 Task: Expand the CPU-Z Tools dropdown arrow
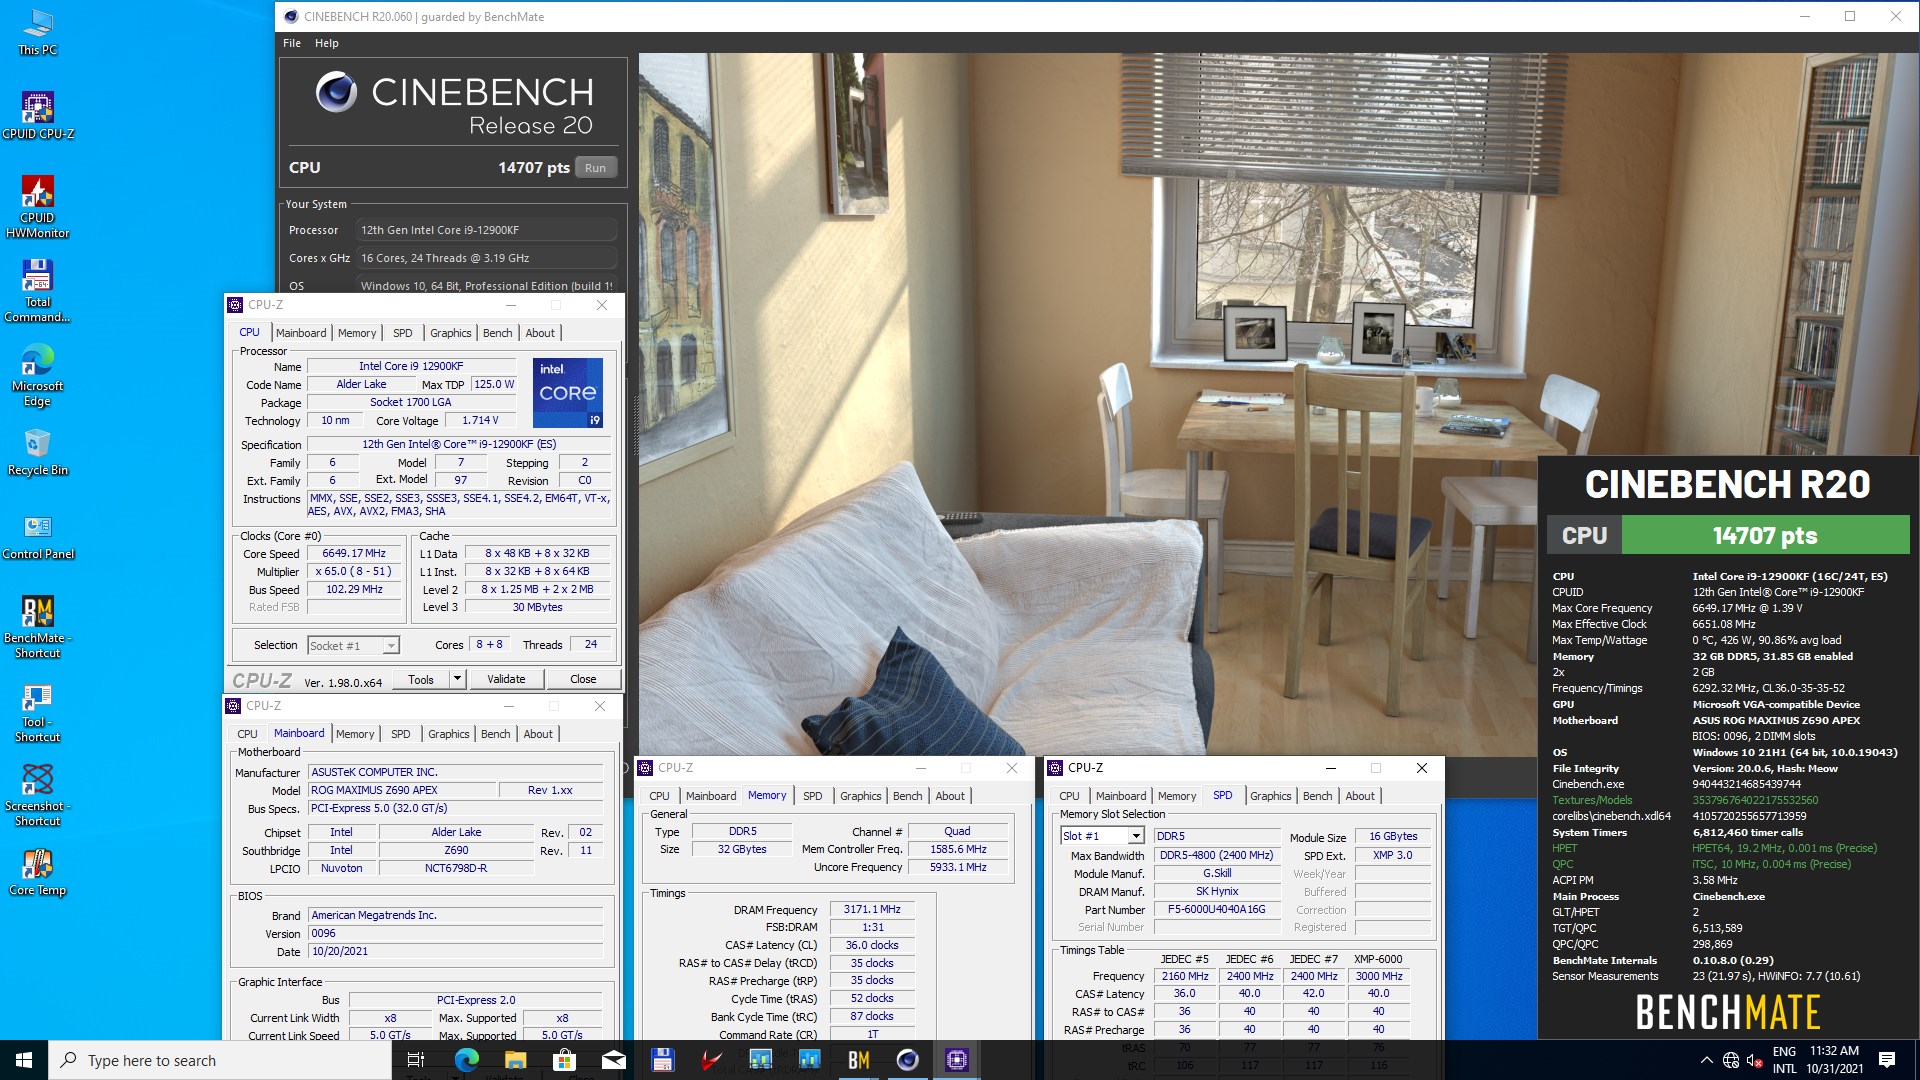pos(457,679)
